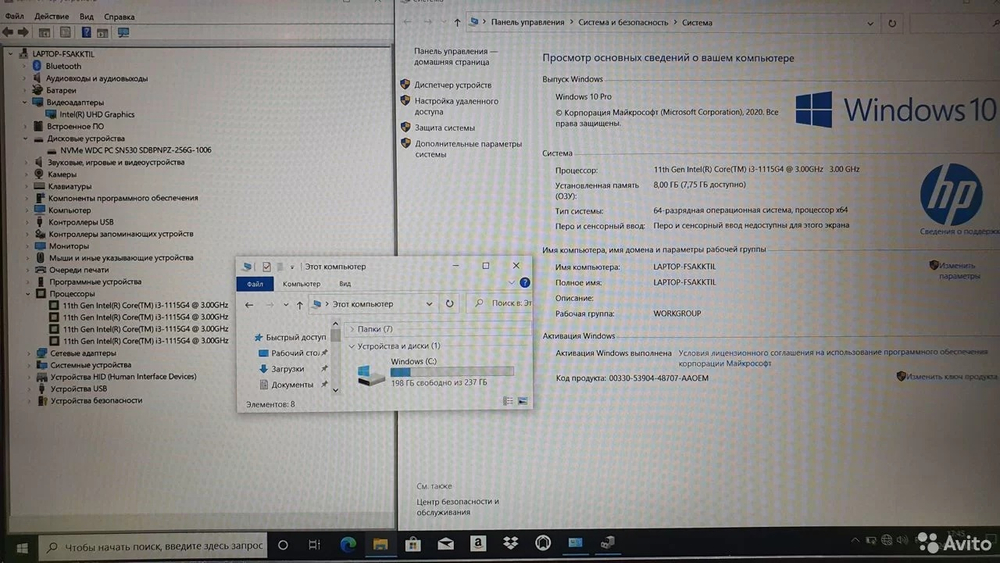Viewport: 1000px width, 563px height.
Task: Open the Microsoft license terms link
Action: (833, 357)
